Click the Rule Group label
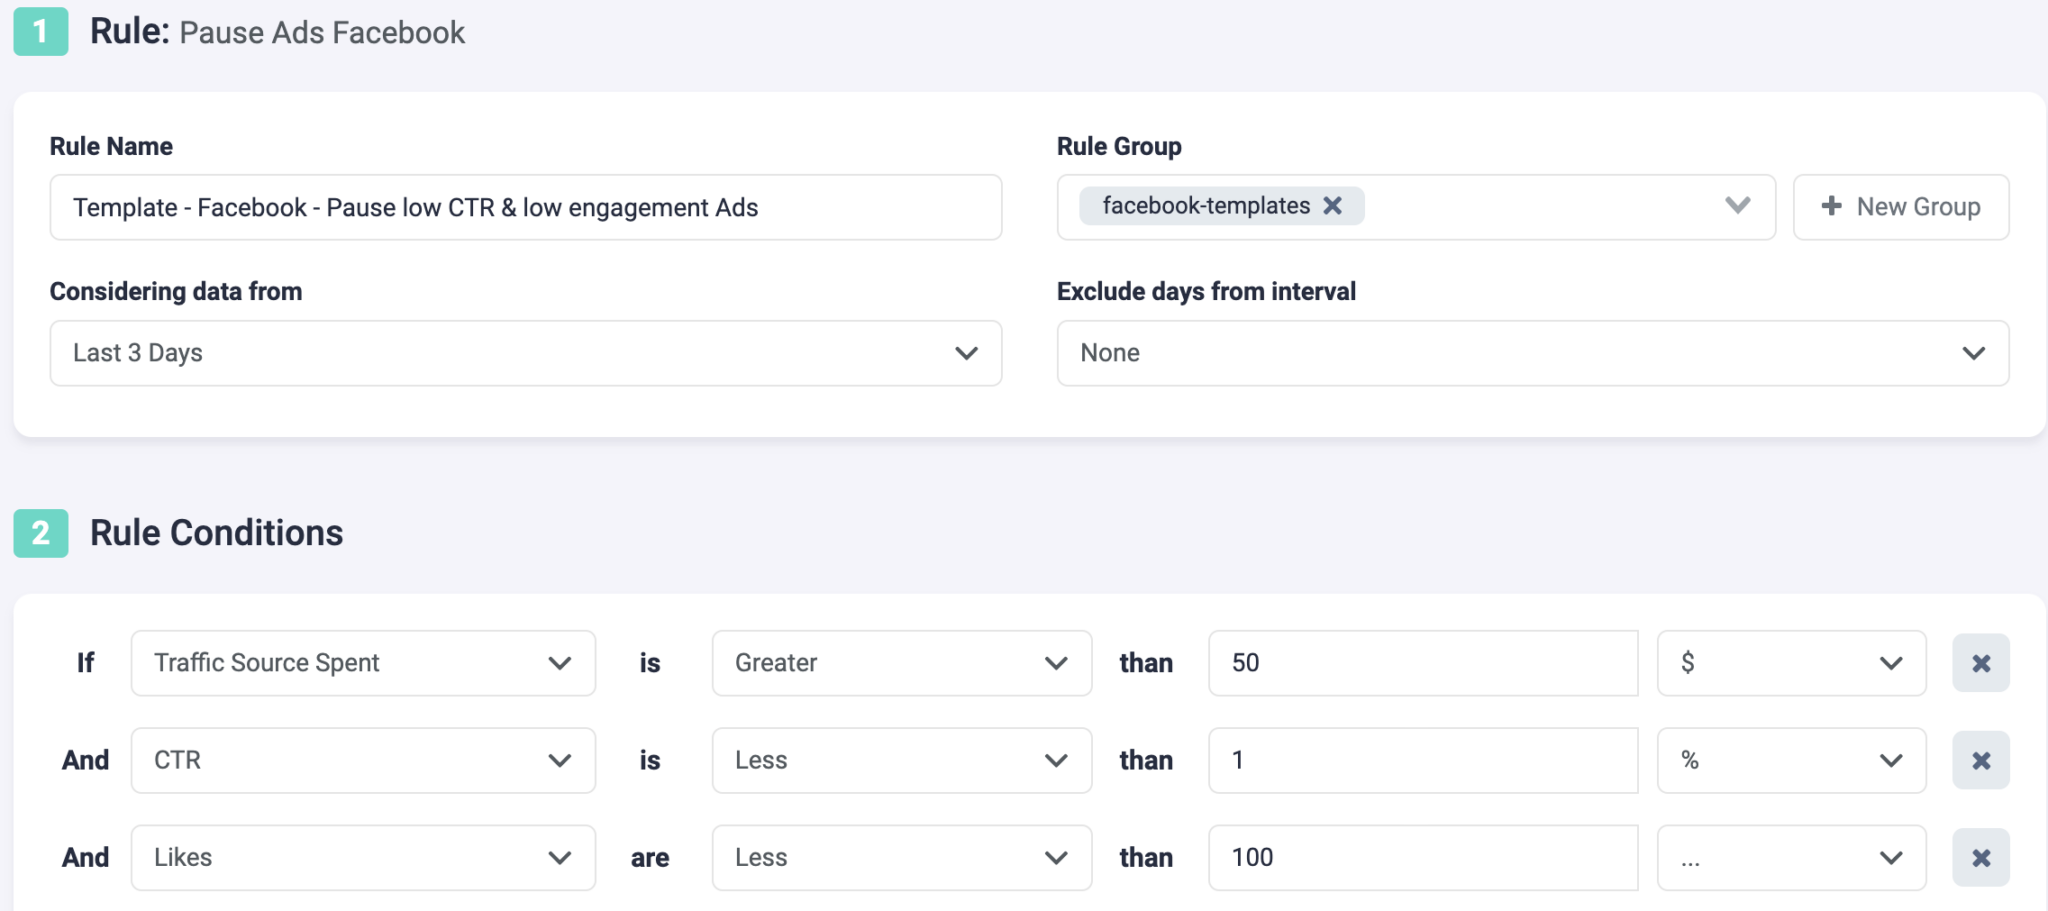Viewport: 2048px width, 911px height. tap(1119, 146)
